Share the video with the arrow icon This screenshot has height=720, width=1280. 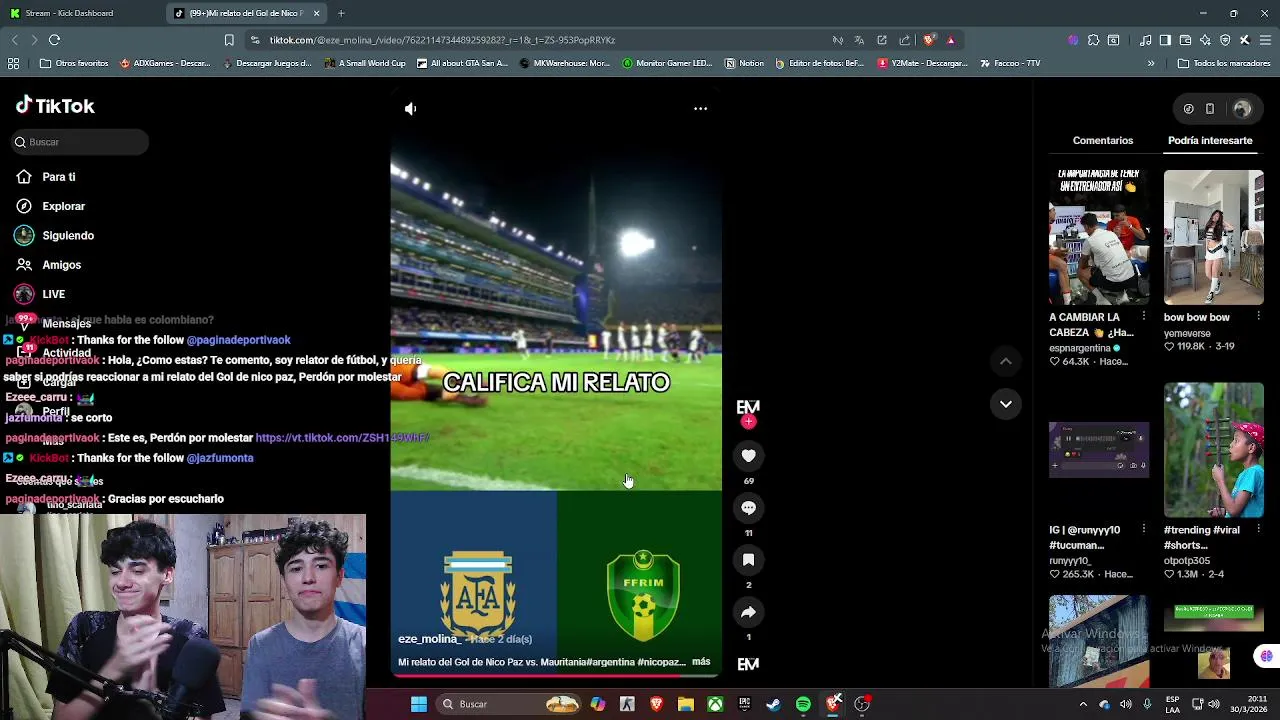point(748,612)
